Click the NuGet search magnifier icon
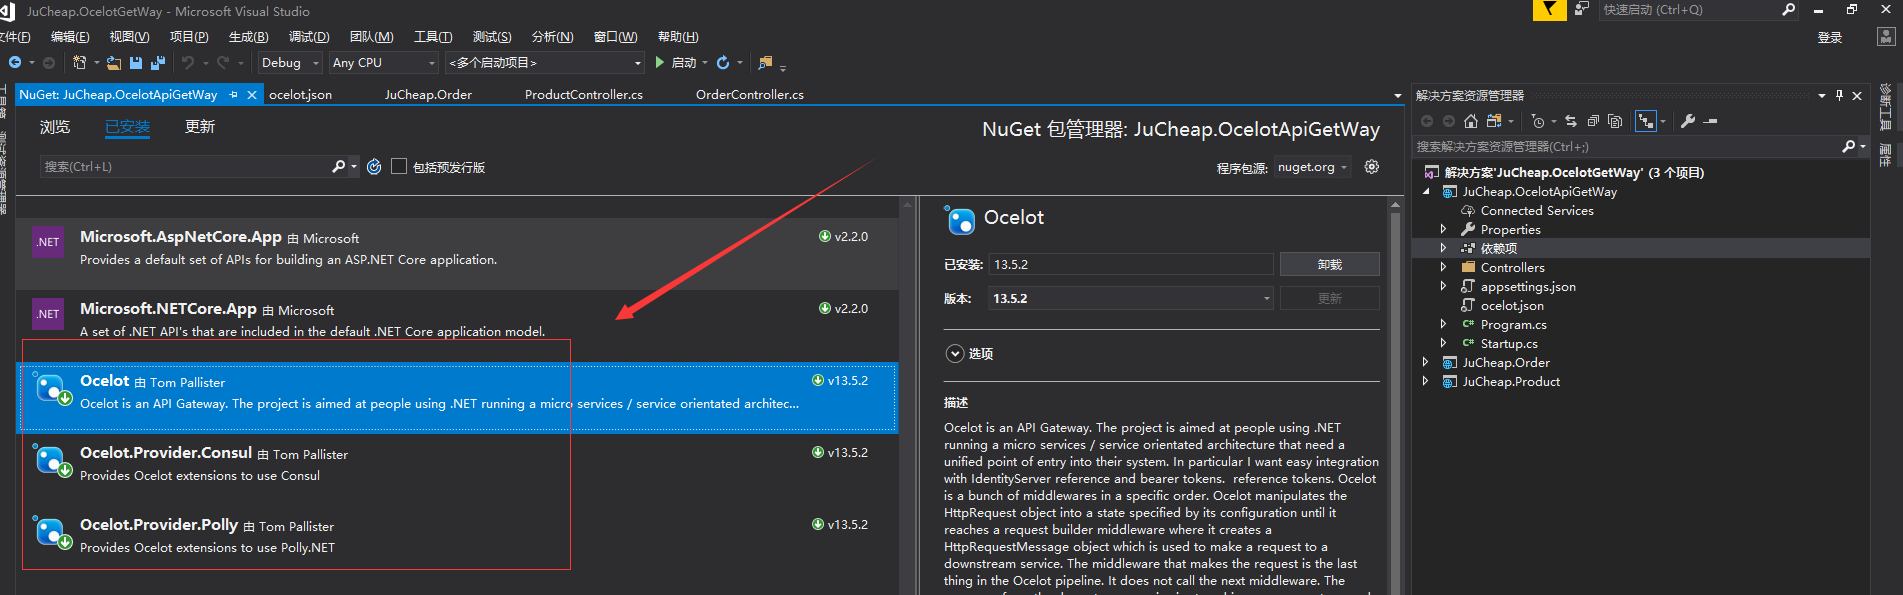This screenshot has height=595, width=1903. pyautogui.click(x=339, y=167)
